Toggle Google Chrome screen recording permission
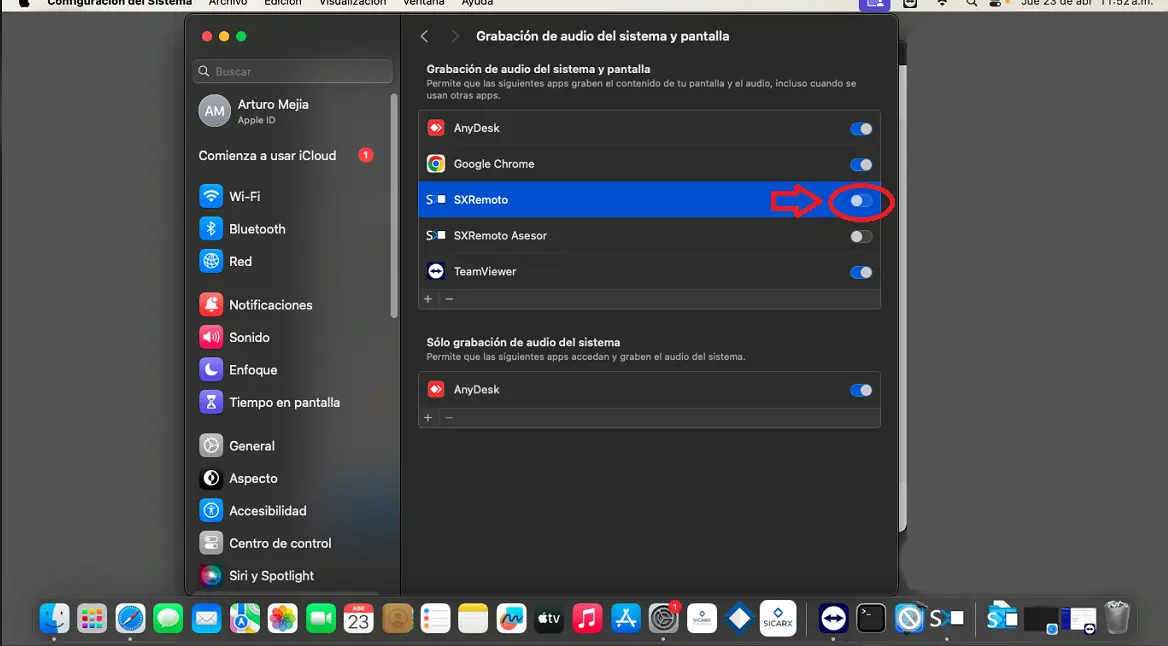Viewport: 1168px width, 646px height. (x=861, y=165)
